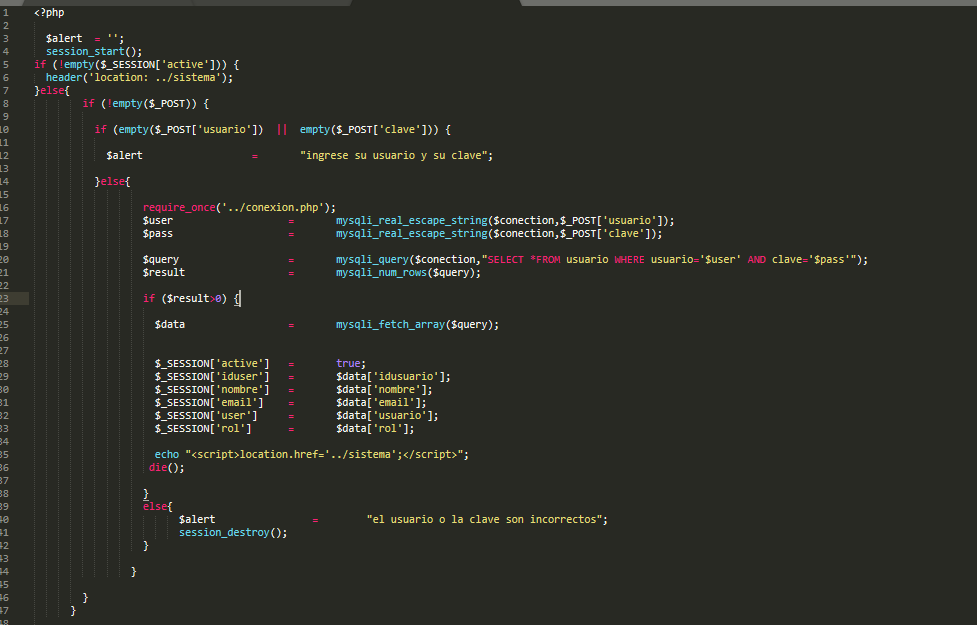
Task: Click the usuario='$user' part of the query
Action: (696, 260)
